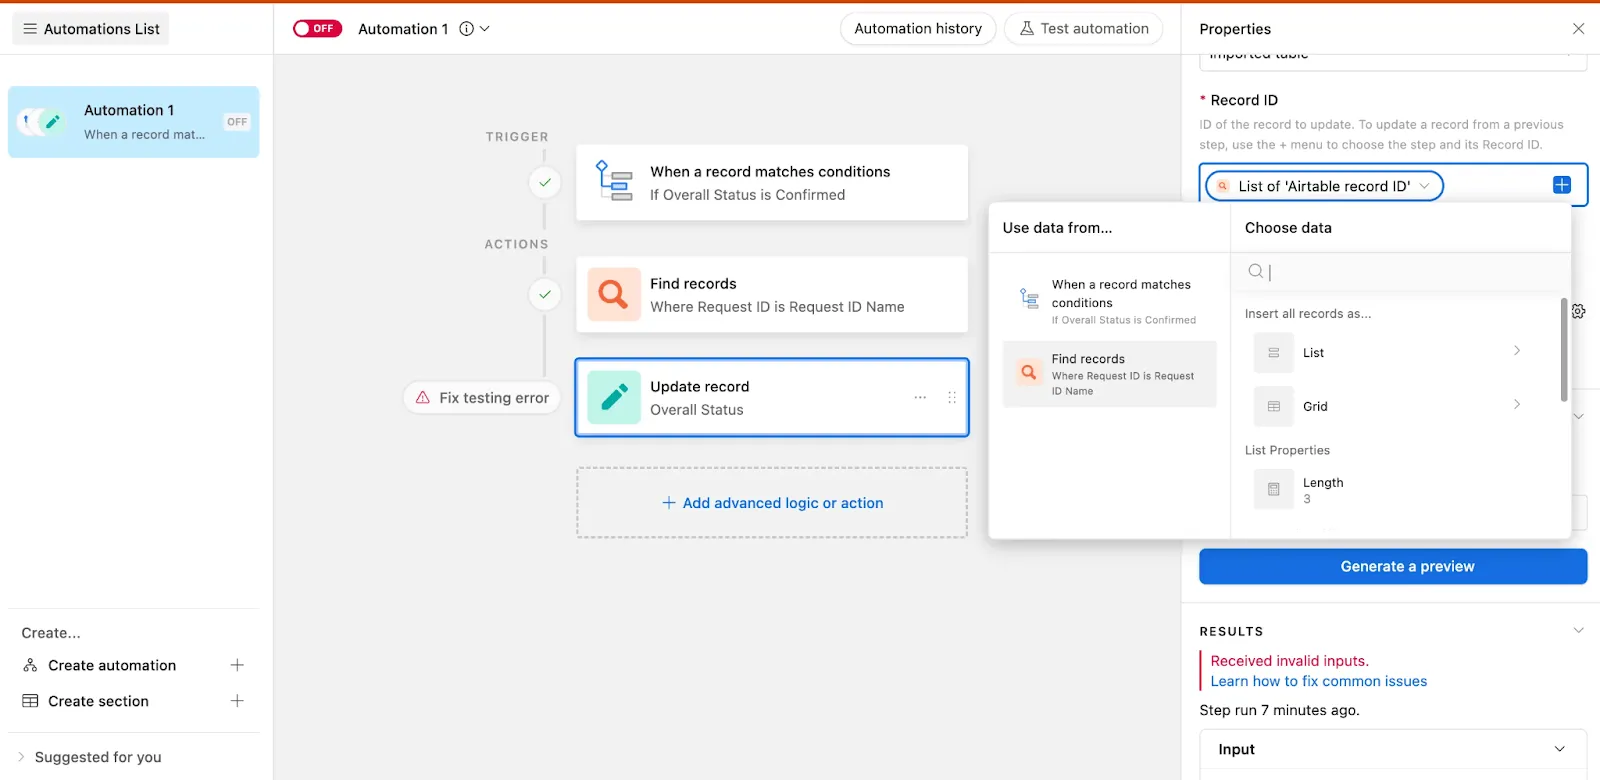
Task: Collapse the Results section chevron
Action: (1578, 630)
